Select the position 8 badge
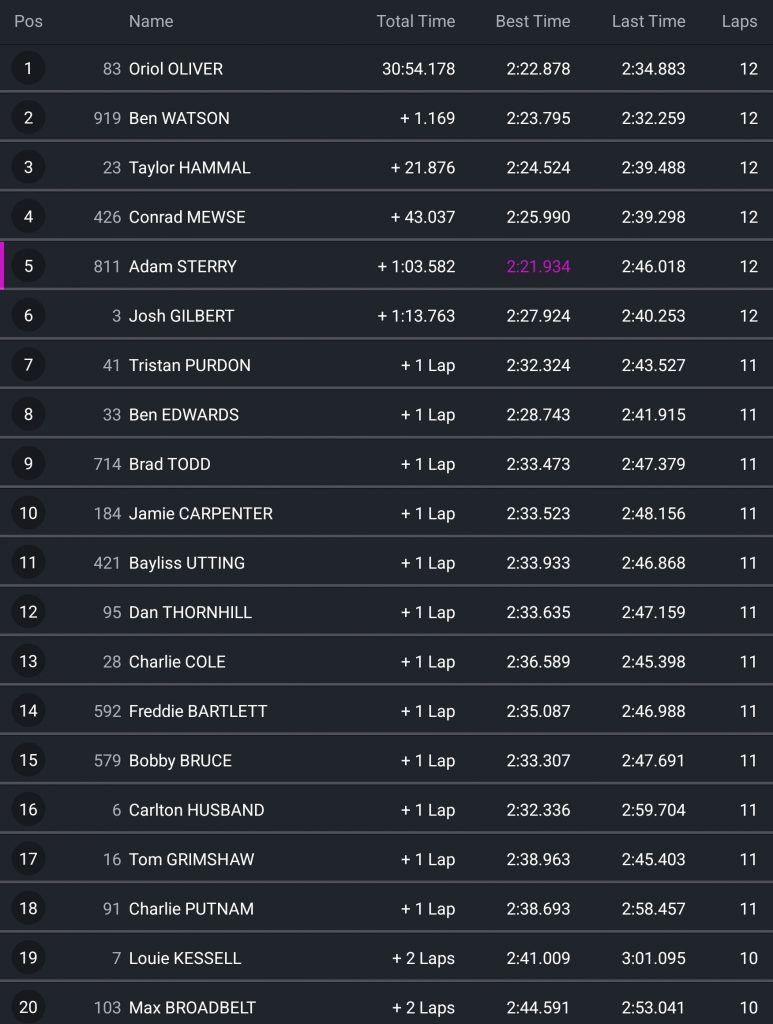This screenshot has width=773, height=1024. (28, 415)
